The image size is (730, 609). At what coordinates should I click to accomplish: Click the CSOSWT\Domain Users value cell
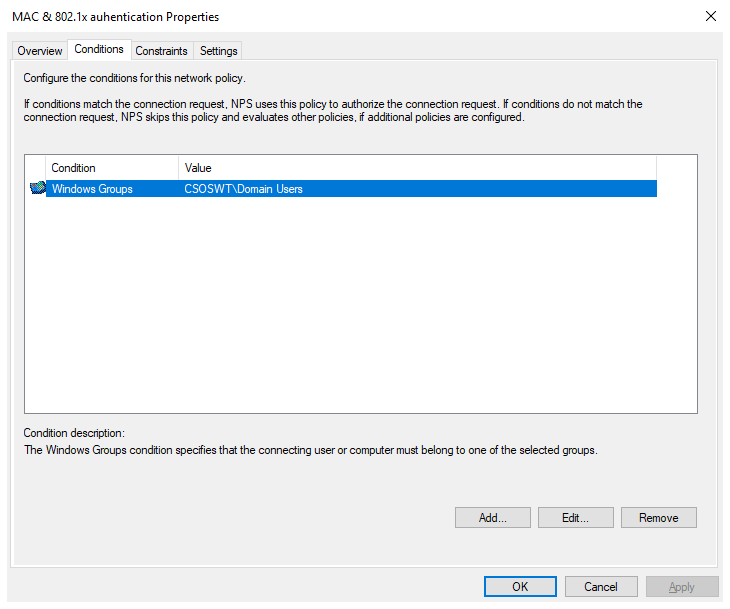(244, 189)
